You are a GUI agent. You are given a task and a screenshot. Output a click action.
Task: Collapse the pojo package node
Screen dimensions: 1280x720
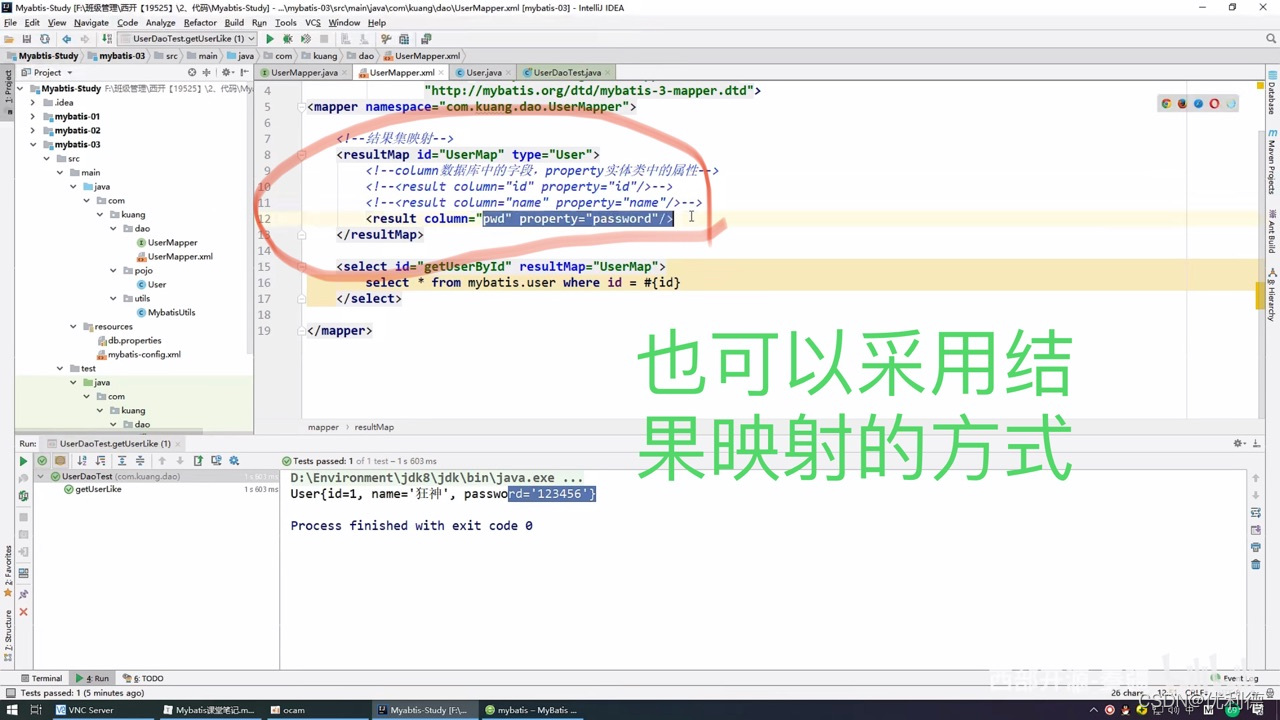click(114, 270)
